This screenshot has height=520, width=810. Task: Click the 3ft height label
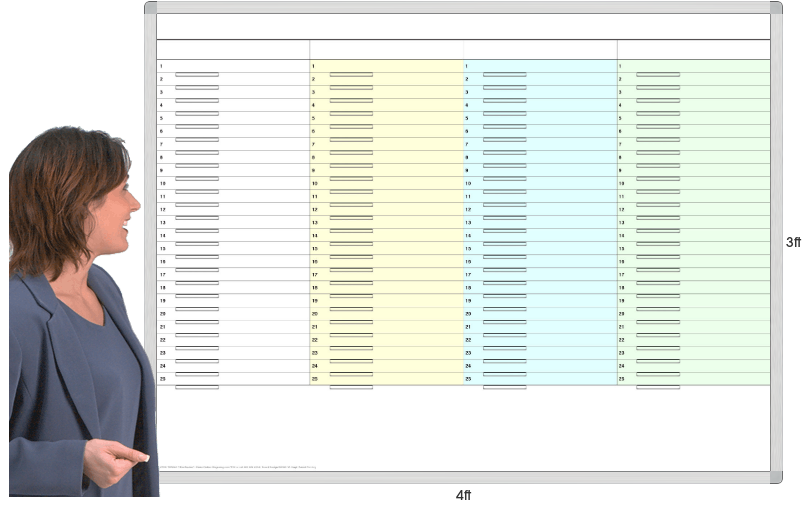[792, 242]
